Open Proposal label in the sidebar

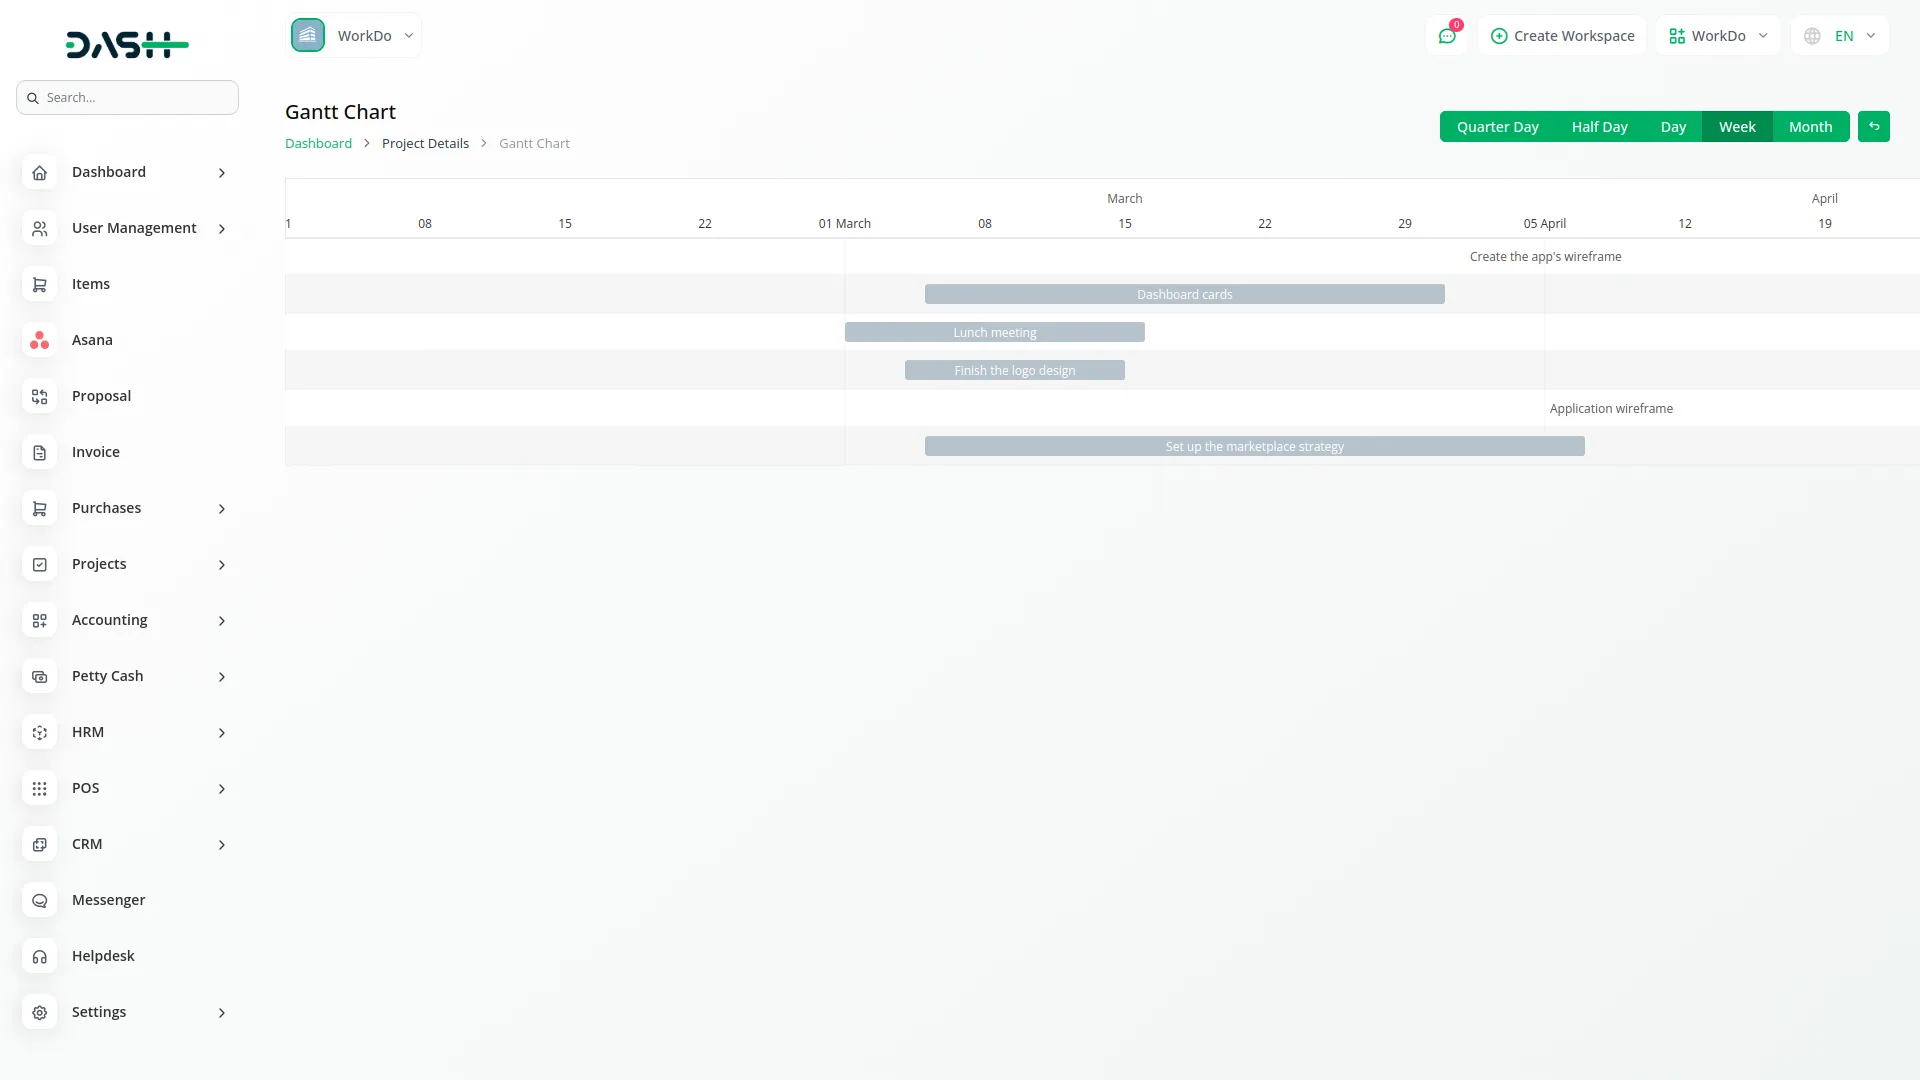click(x=101, y=396)
